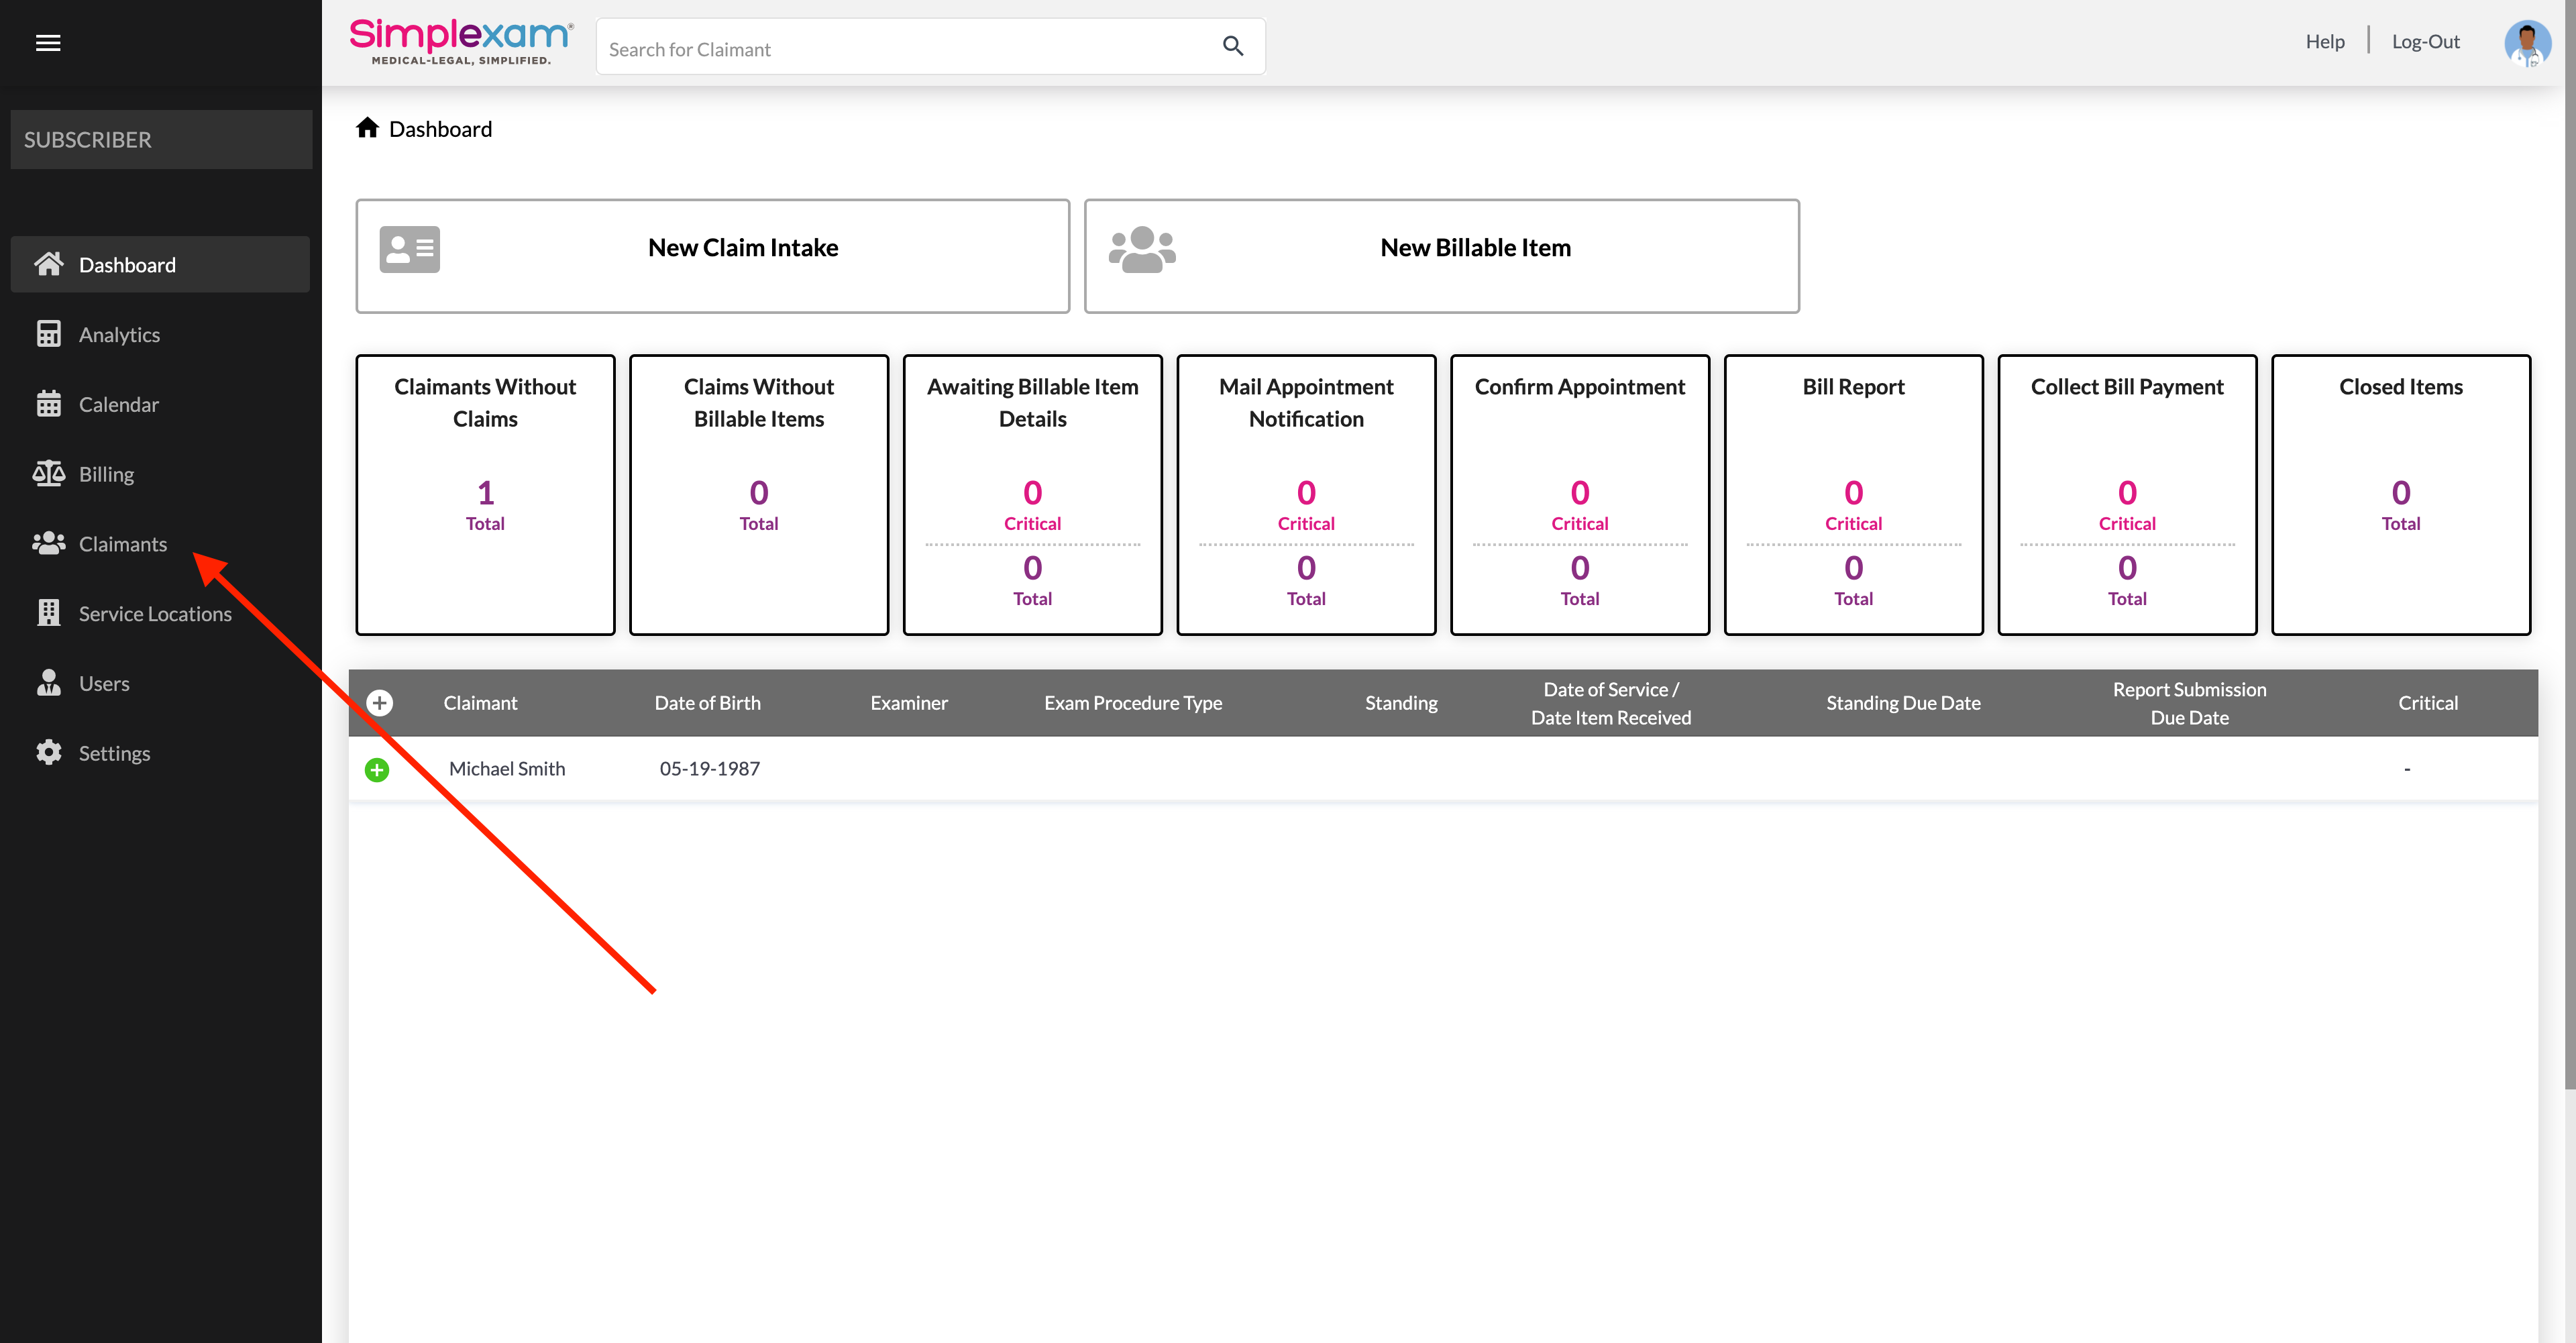
Task: Open the user profile avatar
Action: click(x=2526, y=43)
